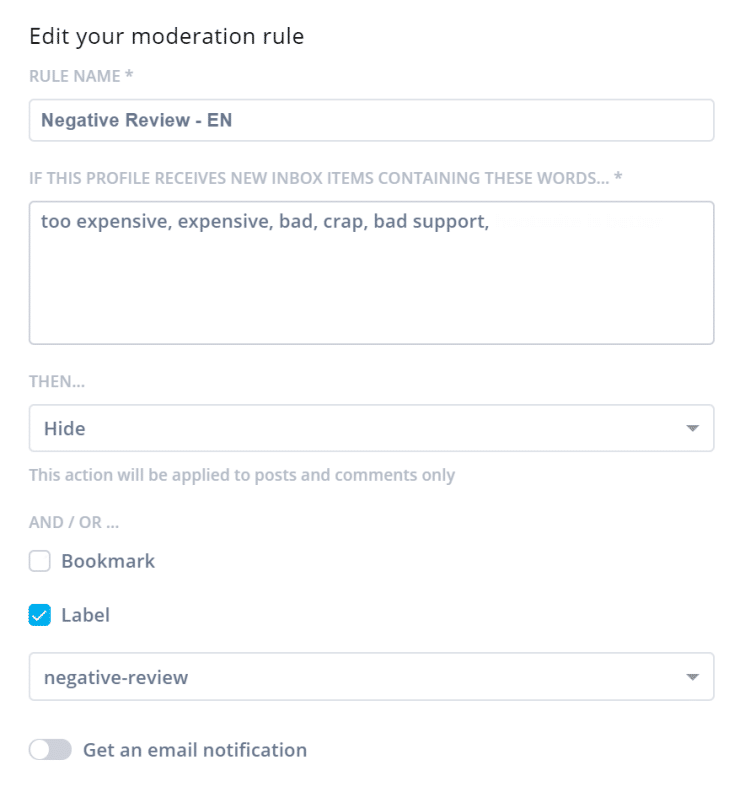Click the Label option text
Viewport: 734px width, 800px height.
click(x=85, y=615)
